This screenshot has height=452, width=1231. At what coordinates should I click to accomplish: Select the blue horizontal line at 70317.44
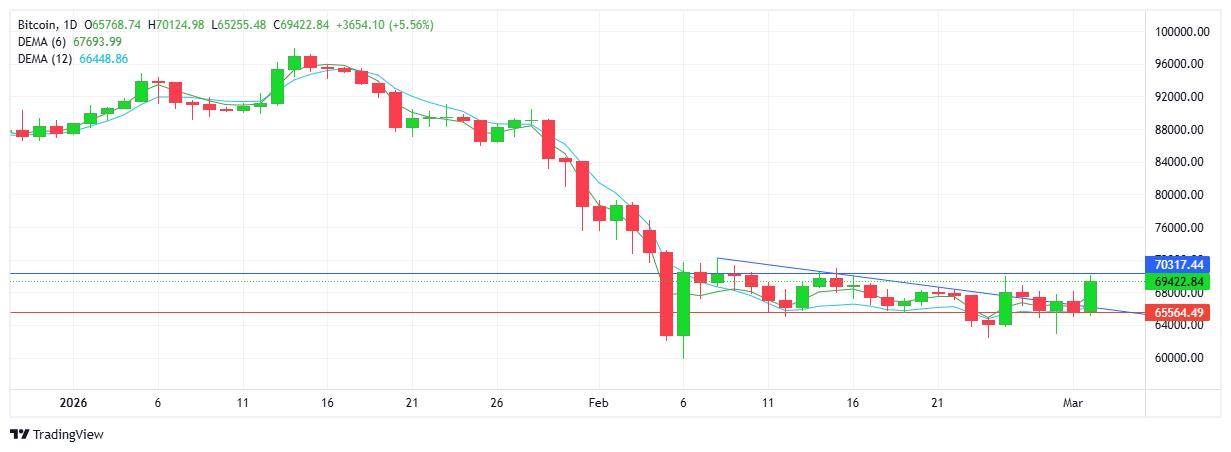click(400, 273)
